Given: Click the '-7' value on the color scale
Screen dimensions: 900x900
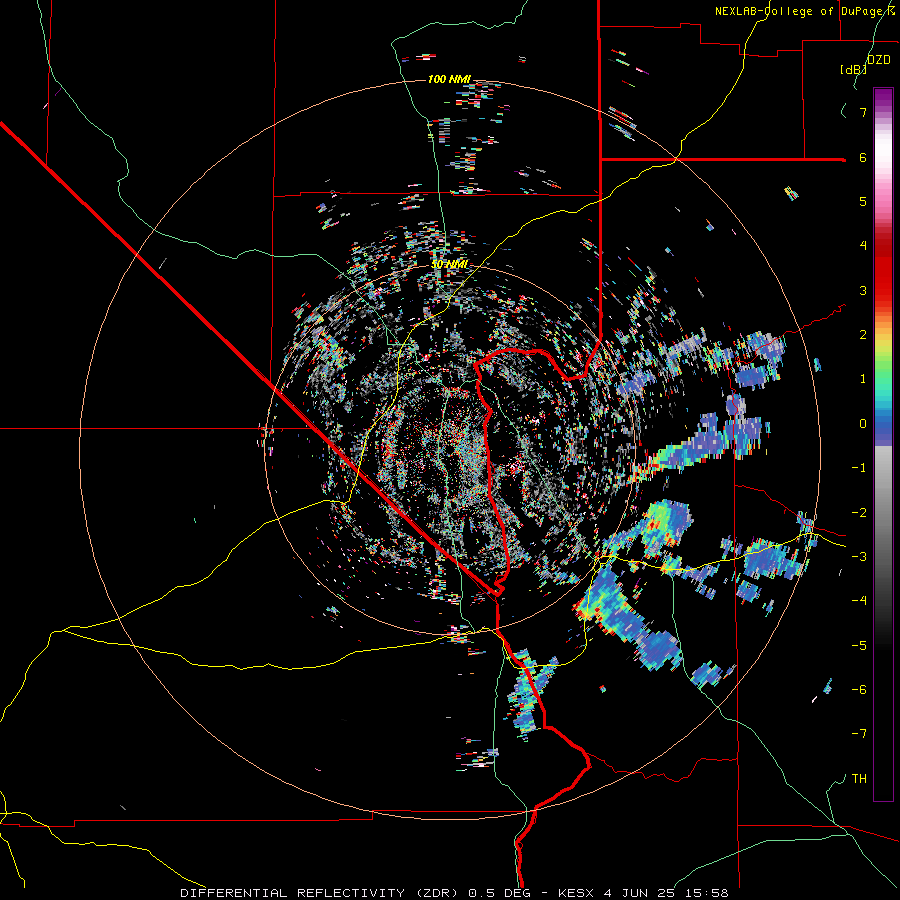Looking at the screenshot, I should tap(859, 734).
